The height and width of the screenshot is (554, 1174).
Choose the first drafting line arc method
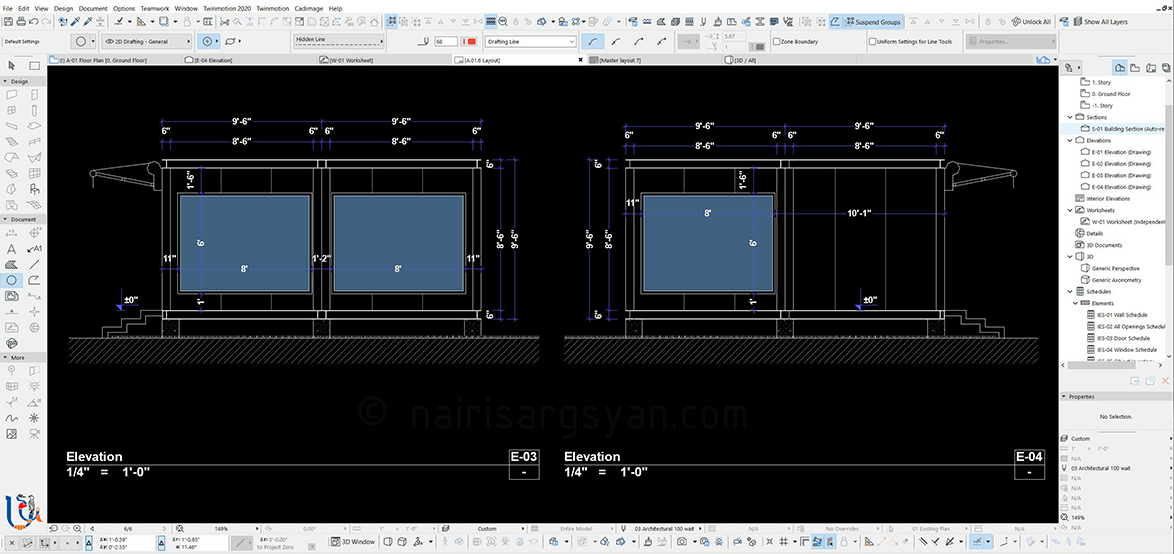(x=592, y=42)
